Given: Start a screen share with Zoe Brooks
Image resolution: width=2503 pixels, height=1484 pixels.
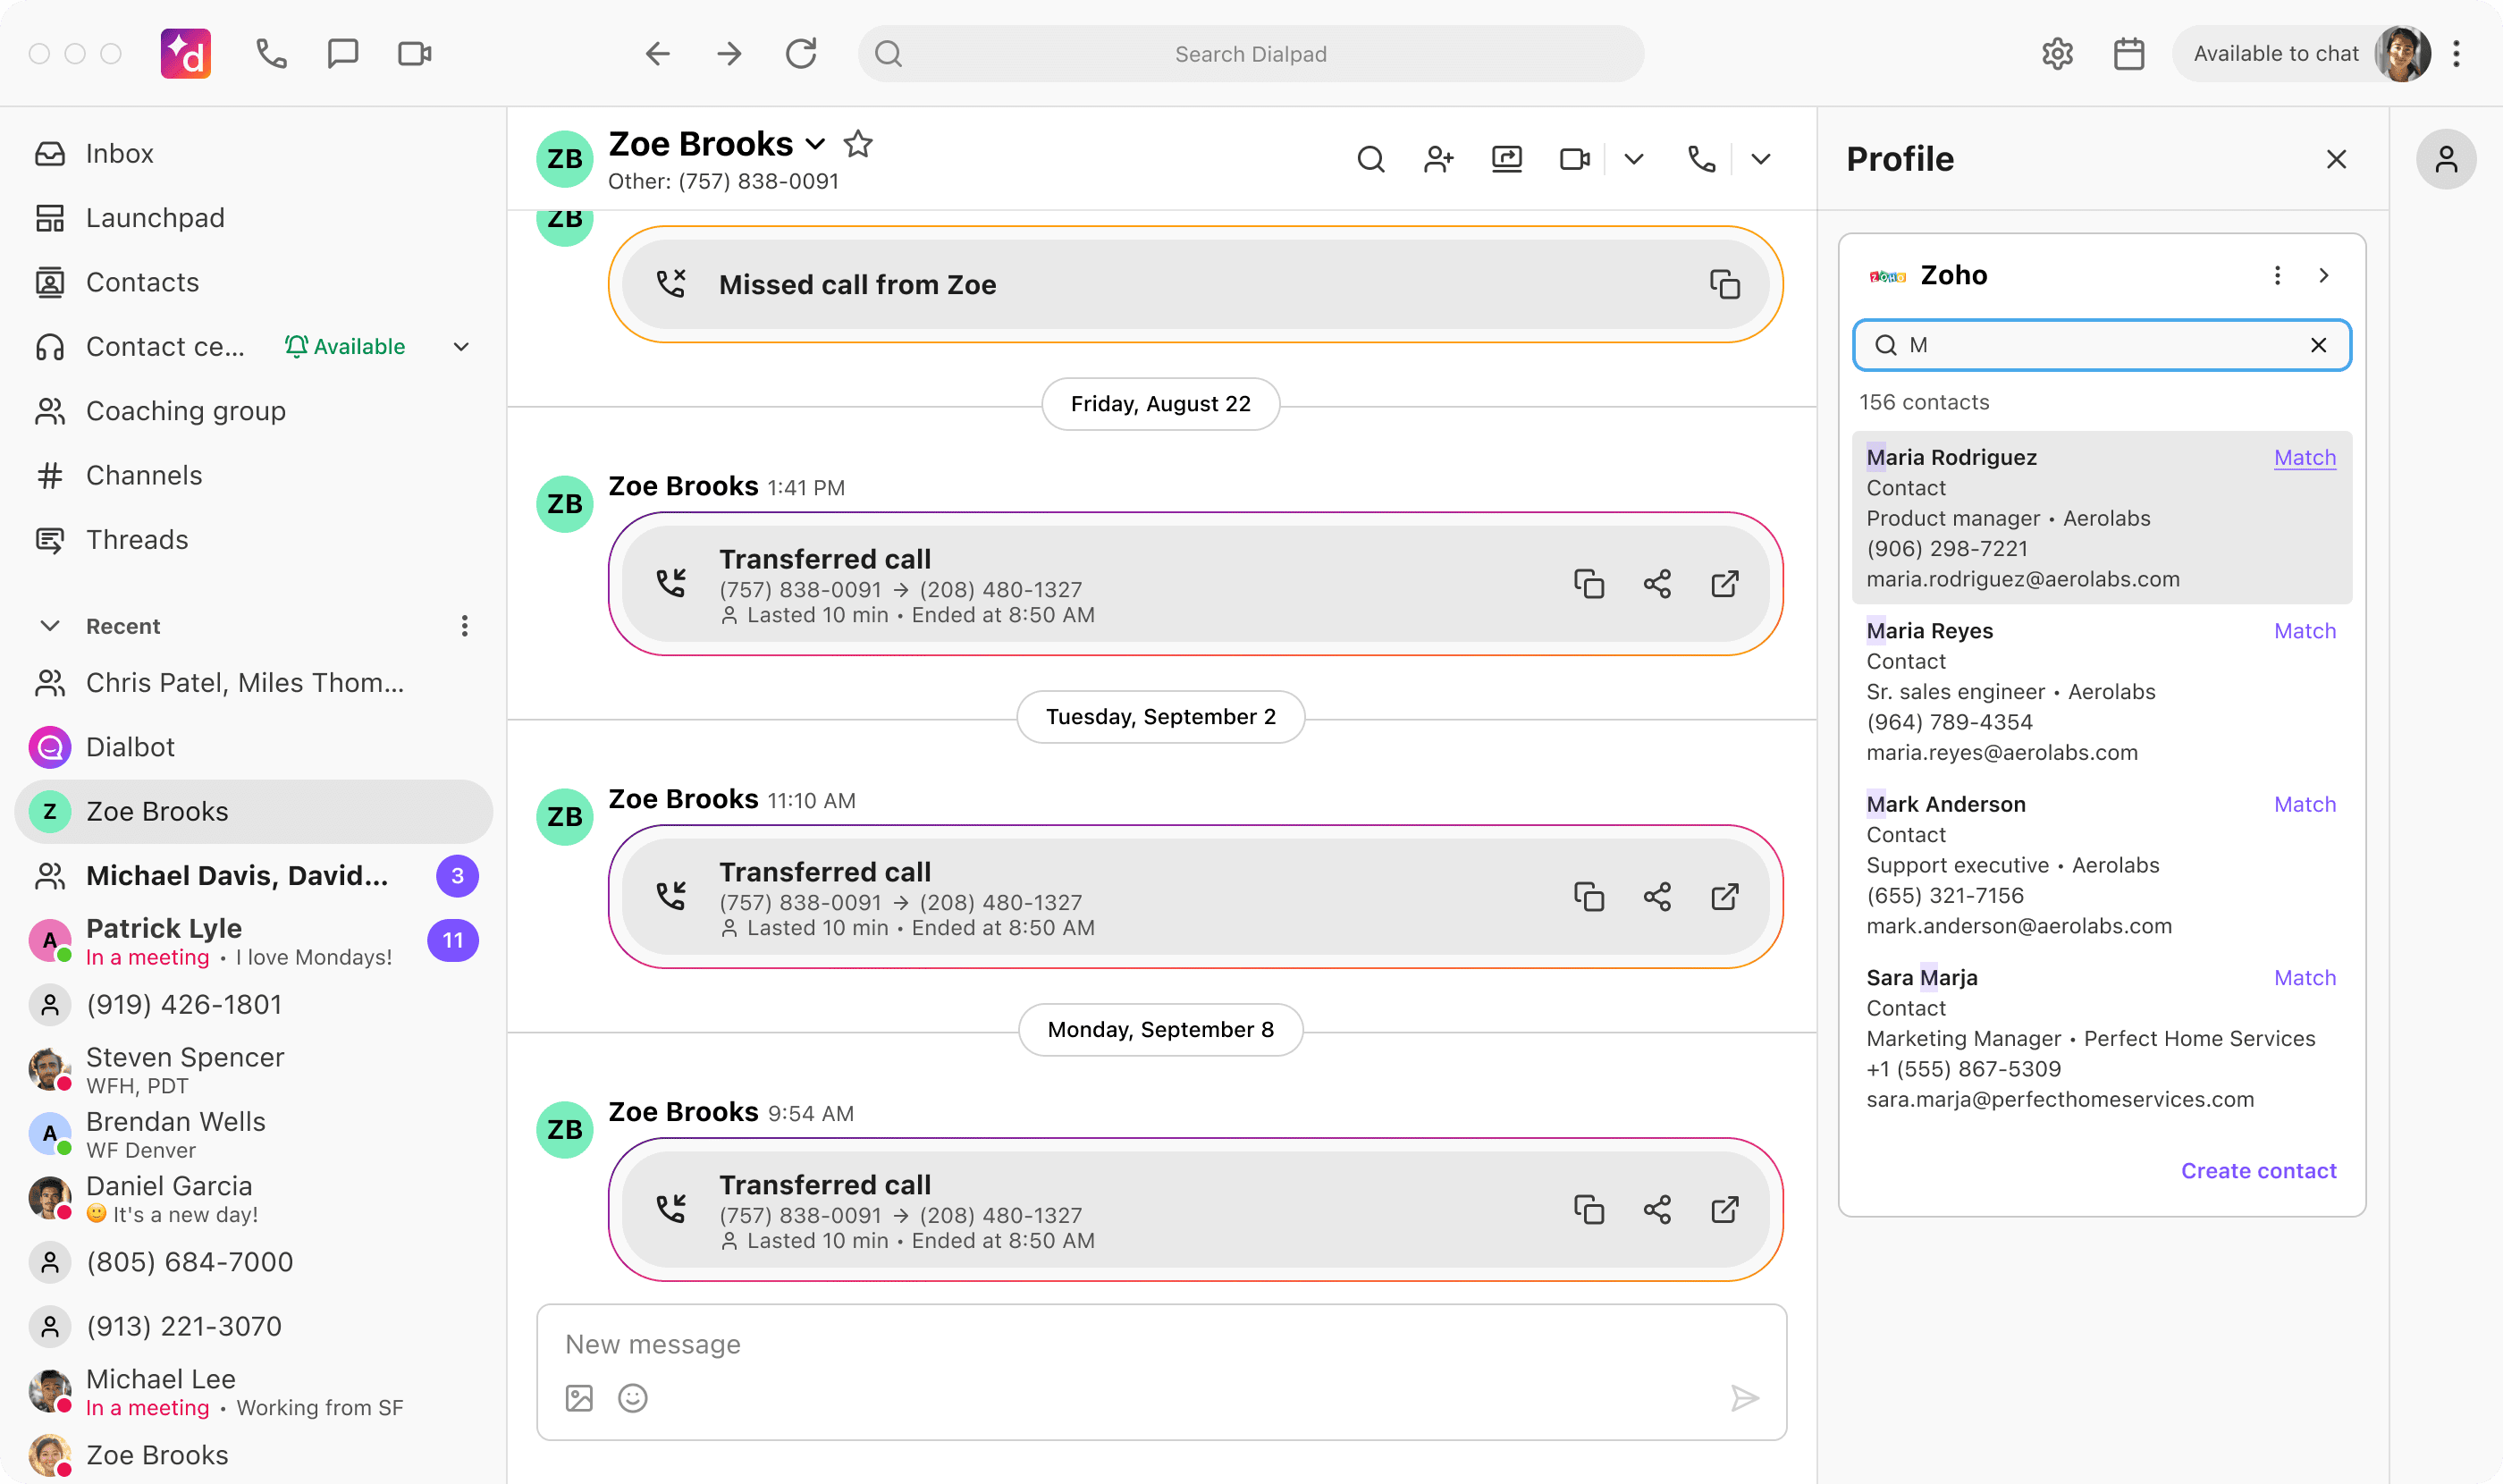Looking at the screenshot, I should [x=1507, y=159].
